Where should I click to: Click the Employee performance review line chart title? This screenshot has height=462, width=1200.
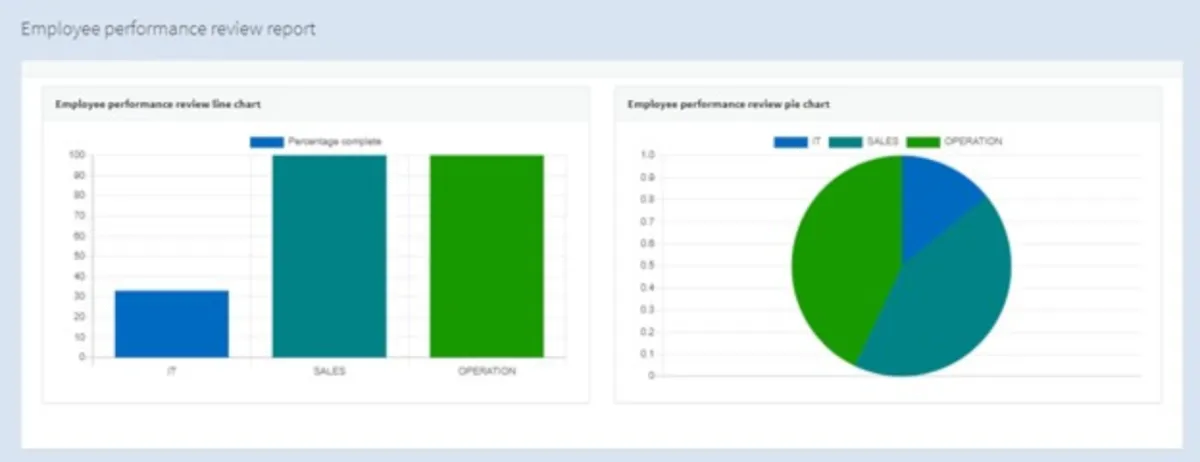point(159,104)
